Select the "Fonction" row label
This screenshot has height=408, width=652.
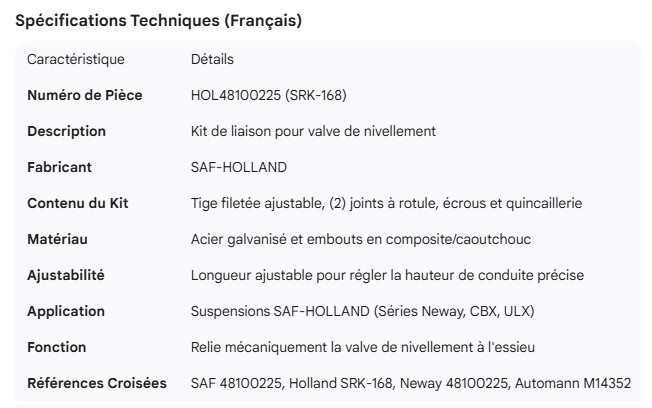coord(56,347)
